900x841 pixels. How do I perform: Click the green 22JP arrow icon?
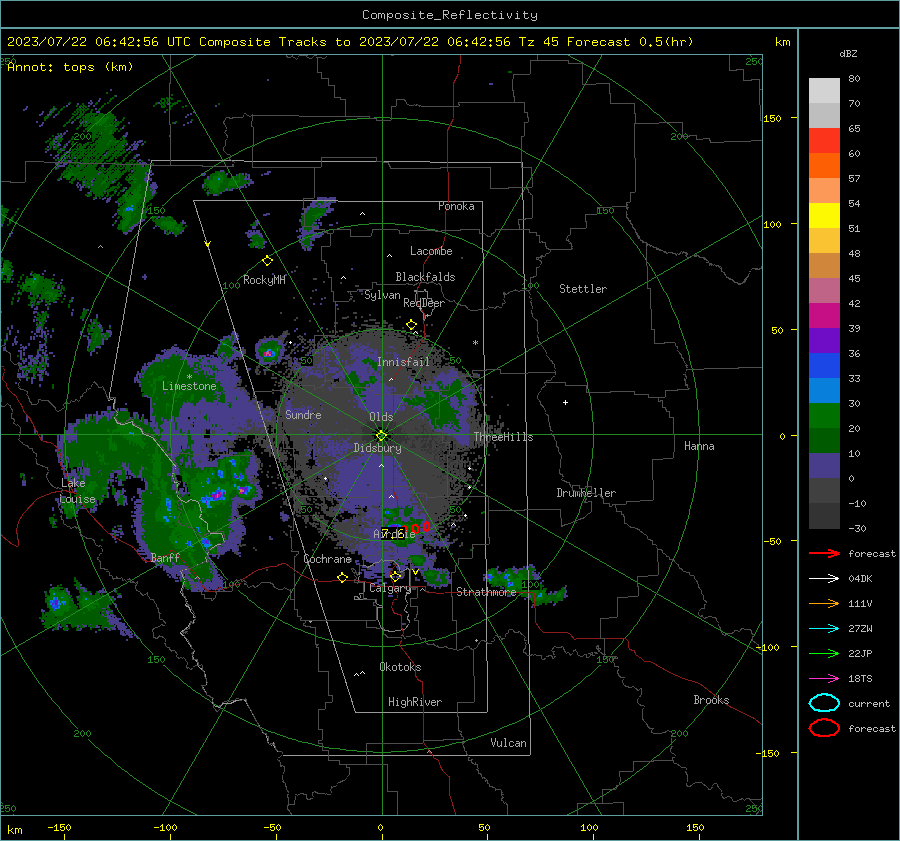coord(824,653)
